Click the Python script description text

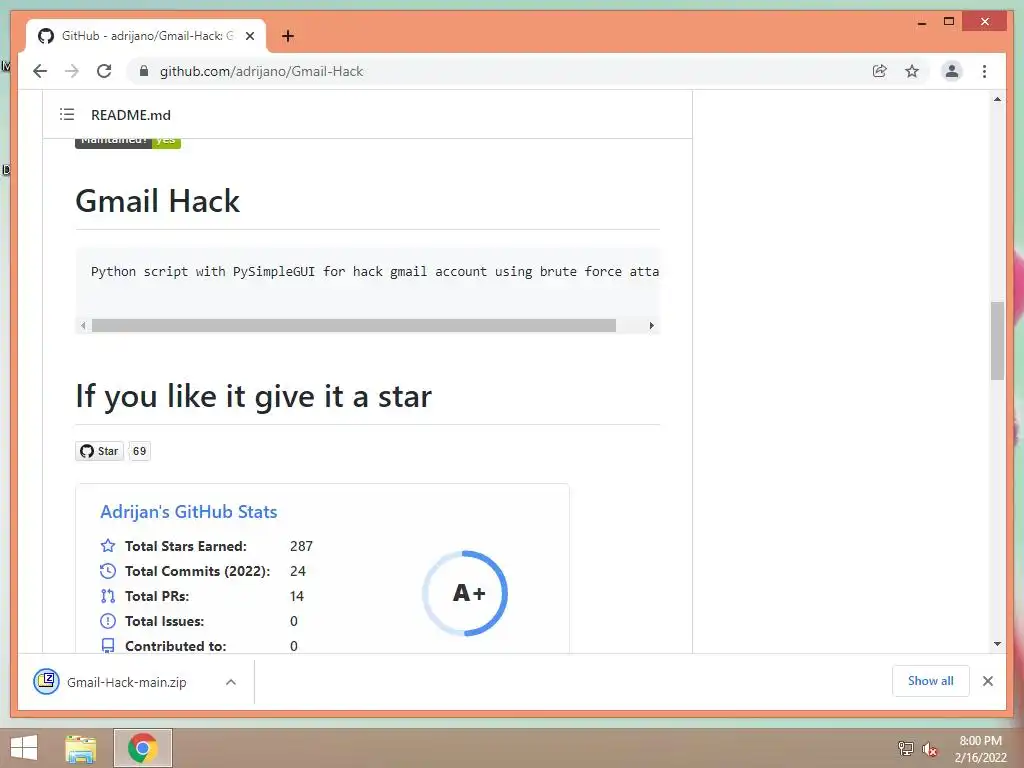[375, 272]
